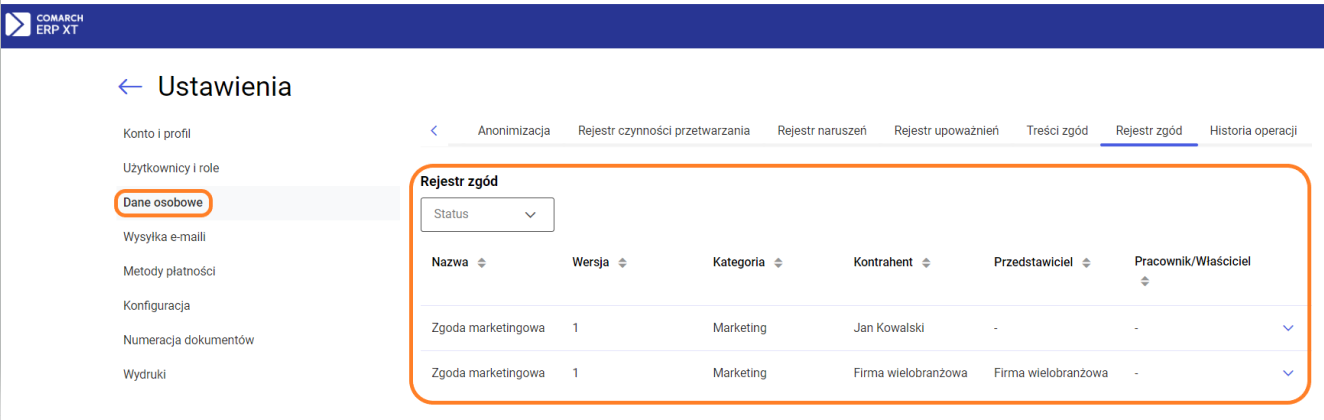1324x420 pixels.
Task: Open Metody płatności settings section
Action: 169,271
